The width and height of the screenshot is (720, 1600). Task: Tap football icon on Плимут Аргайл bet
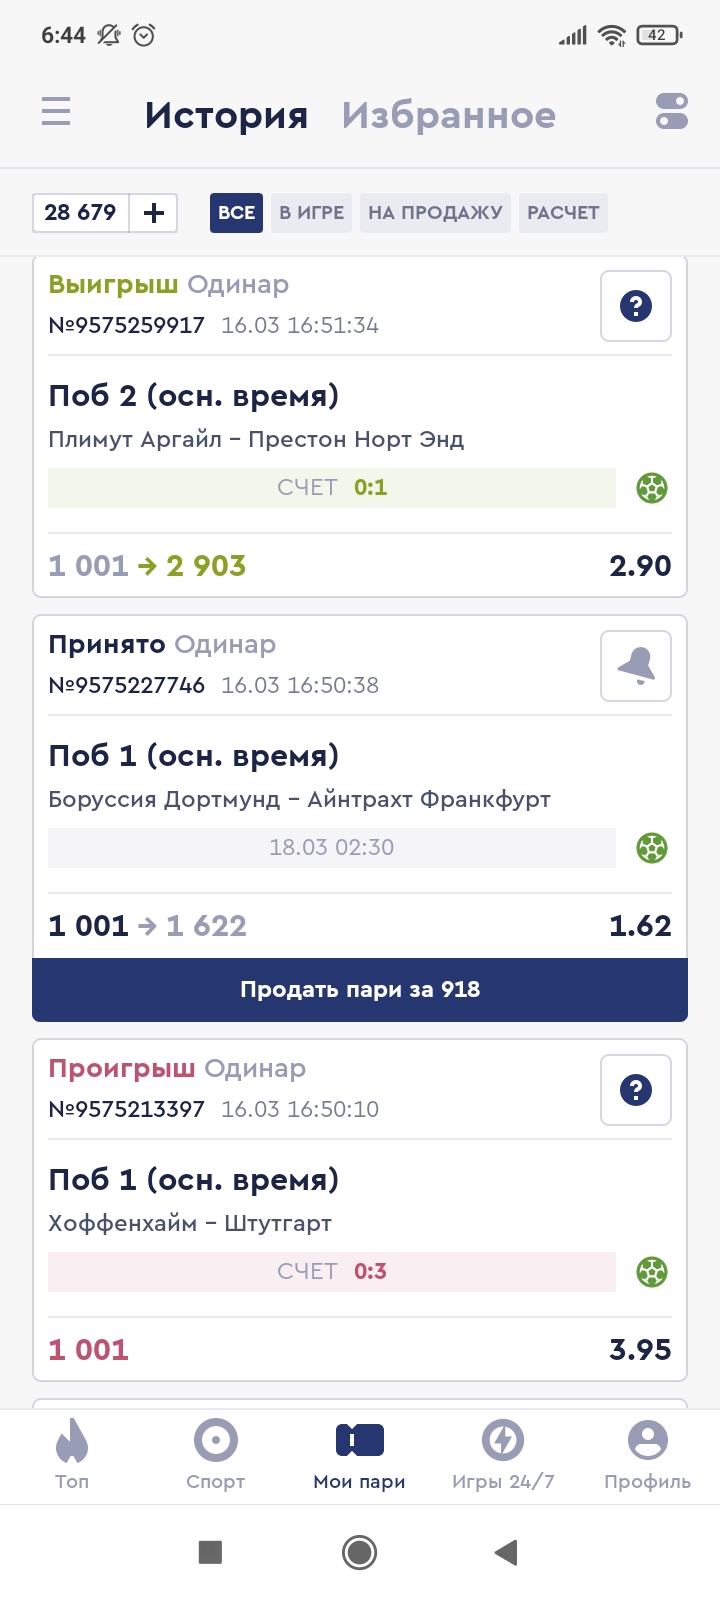click(652, 488)
